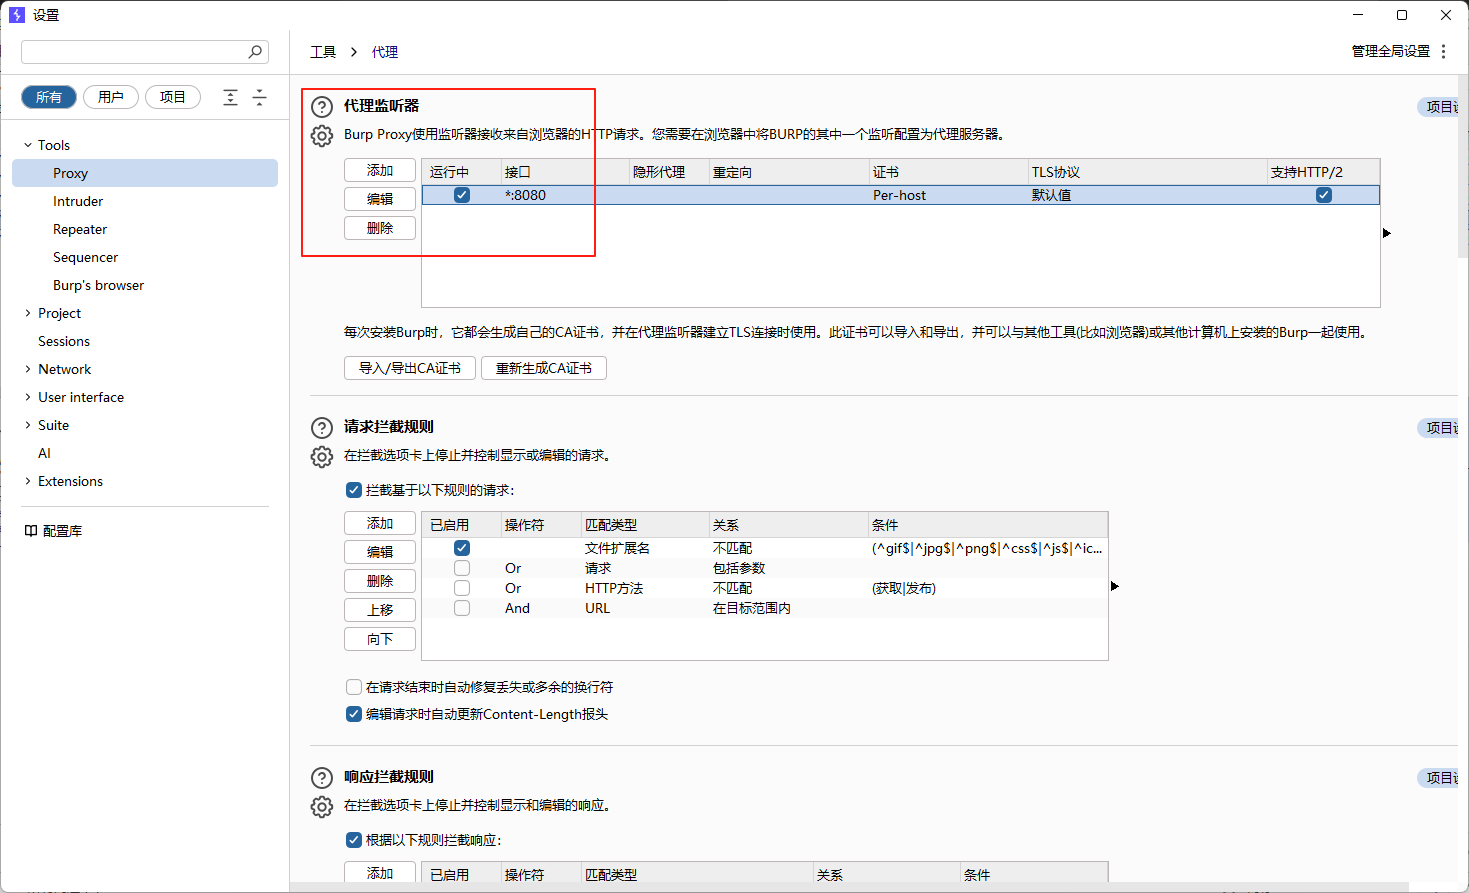This screenshot has height=893, width=1469.
Task: Open the 管理全局设置 three-dot menu
Action: (x=1443, y=52)
